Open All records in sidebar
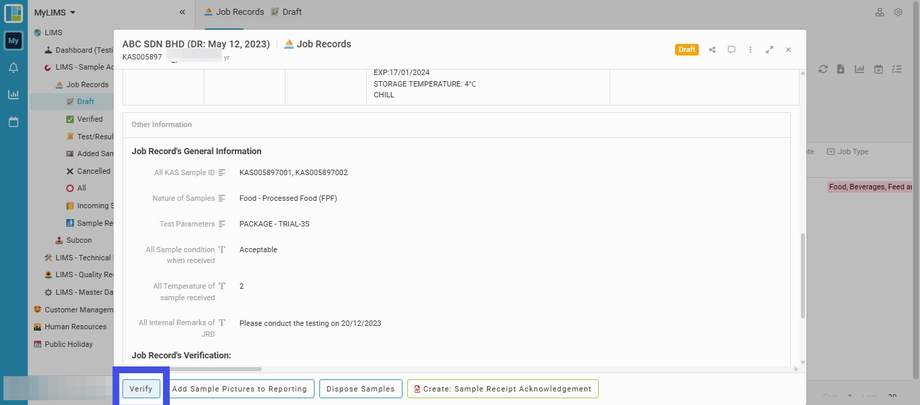The width and height of the screenshot is (920, 405). click(x=76, y=188)
